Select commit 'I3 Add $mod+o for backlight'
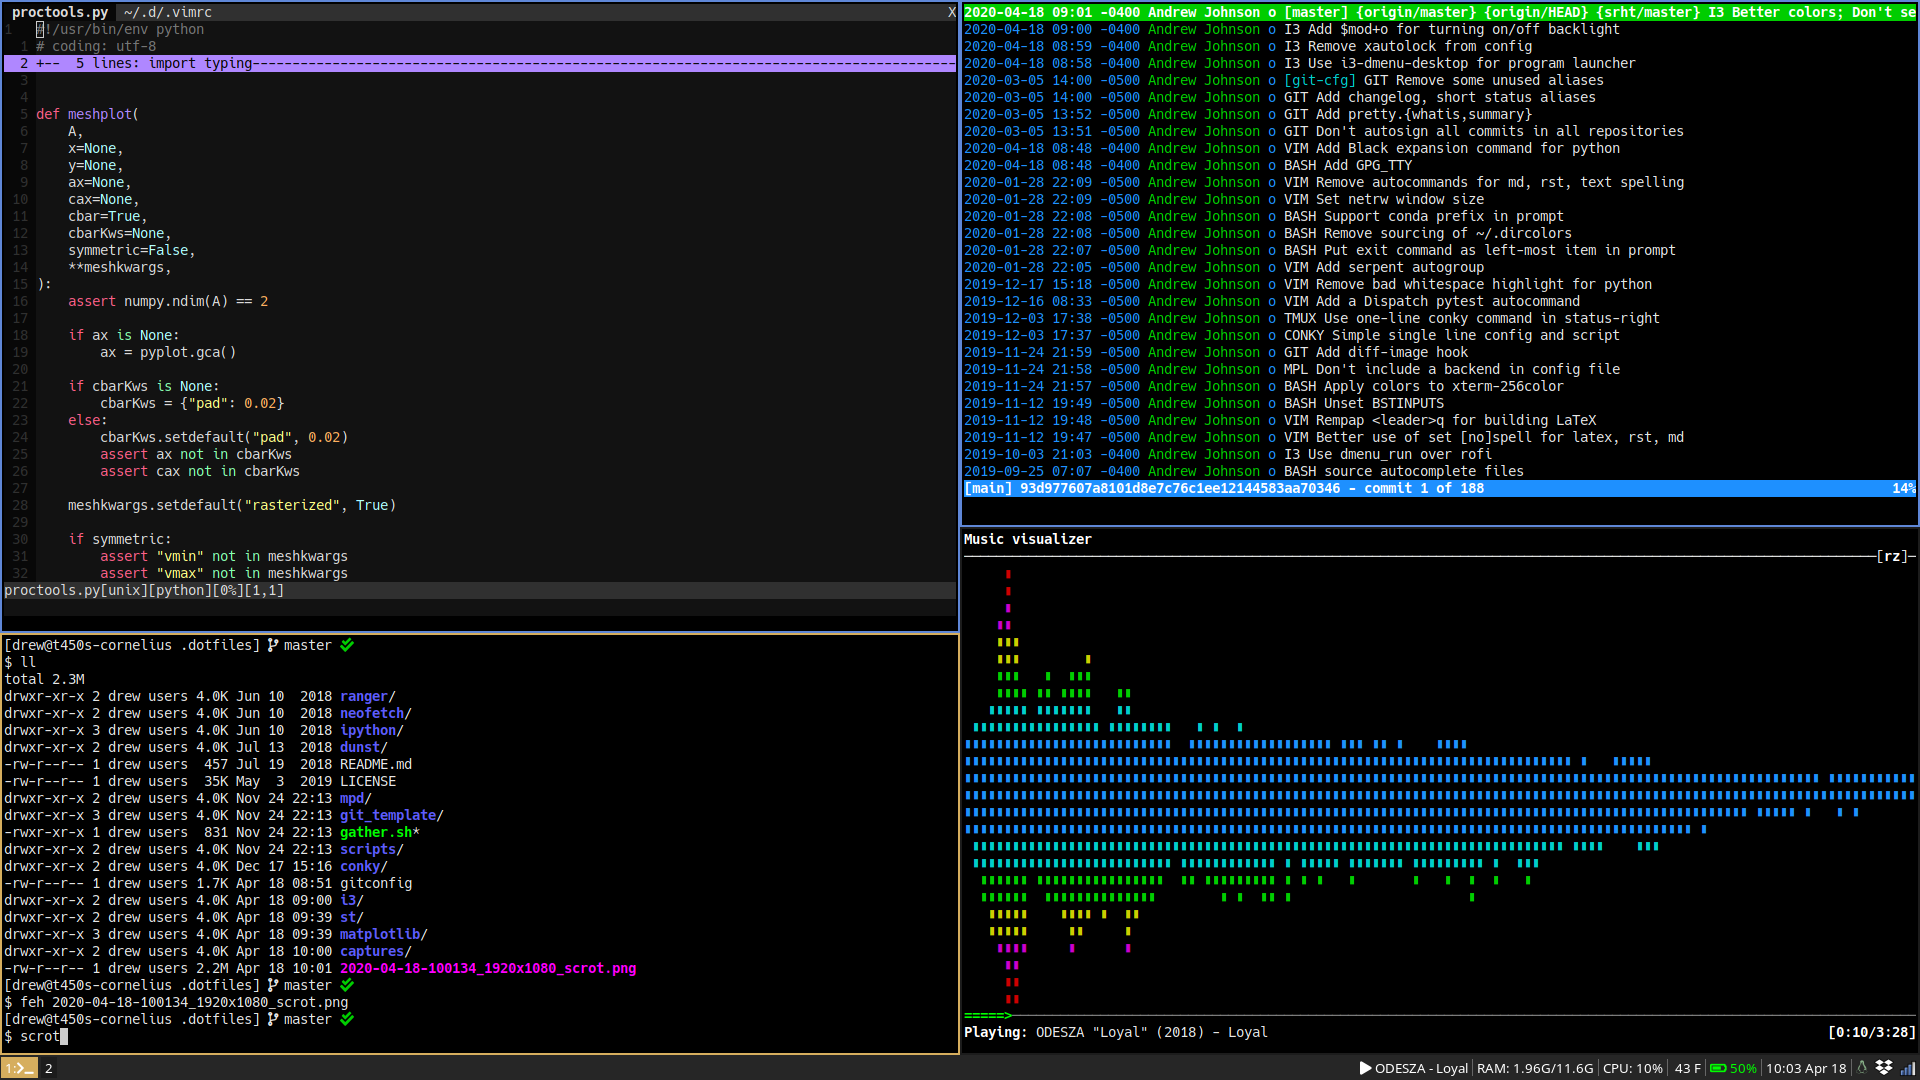 tap(1450, 29)
